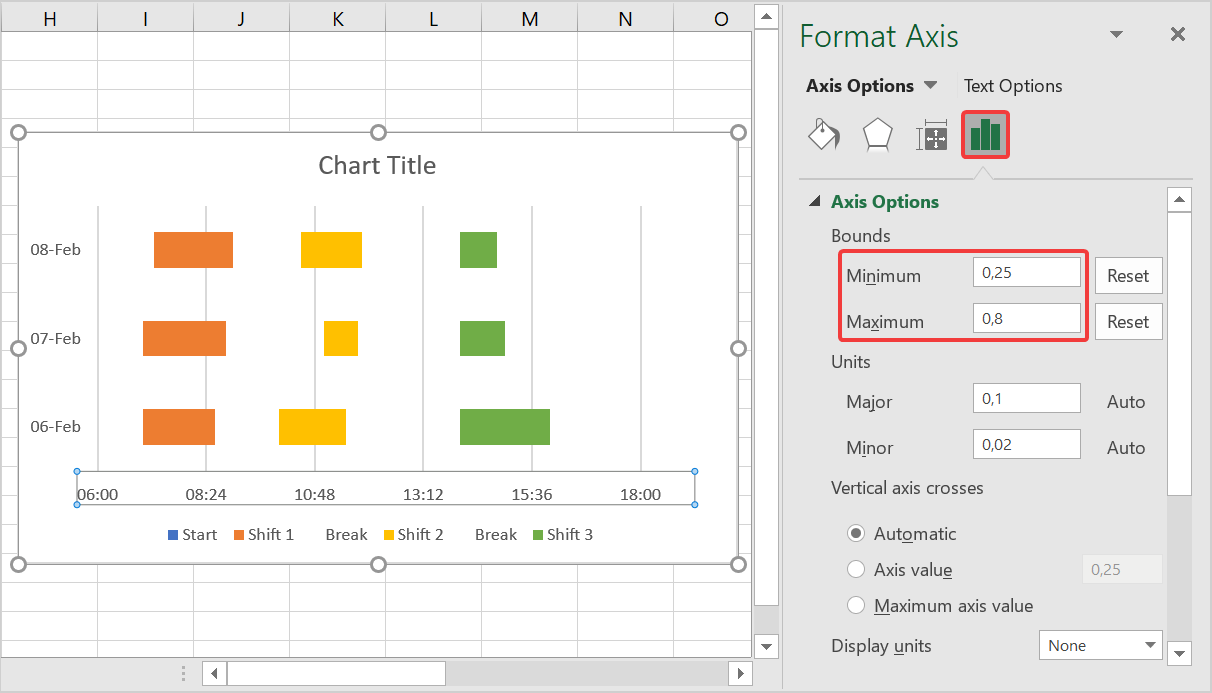
Task: Click the 06-Feb axis label
Action: (x=55, y=427)
